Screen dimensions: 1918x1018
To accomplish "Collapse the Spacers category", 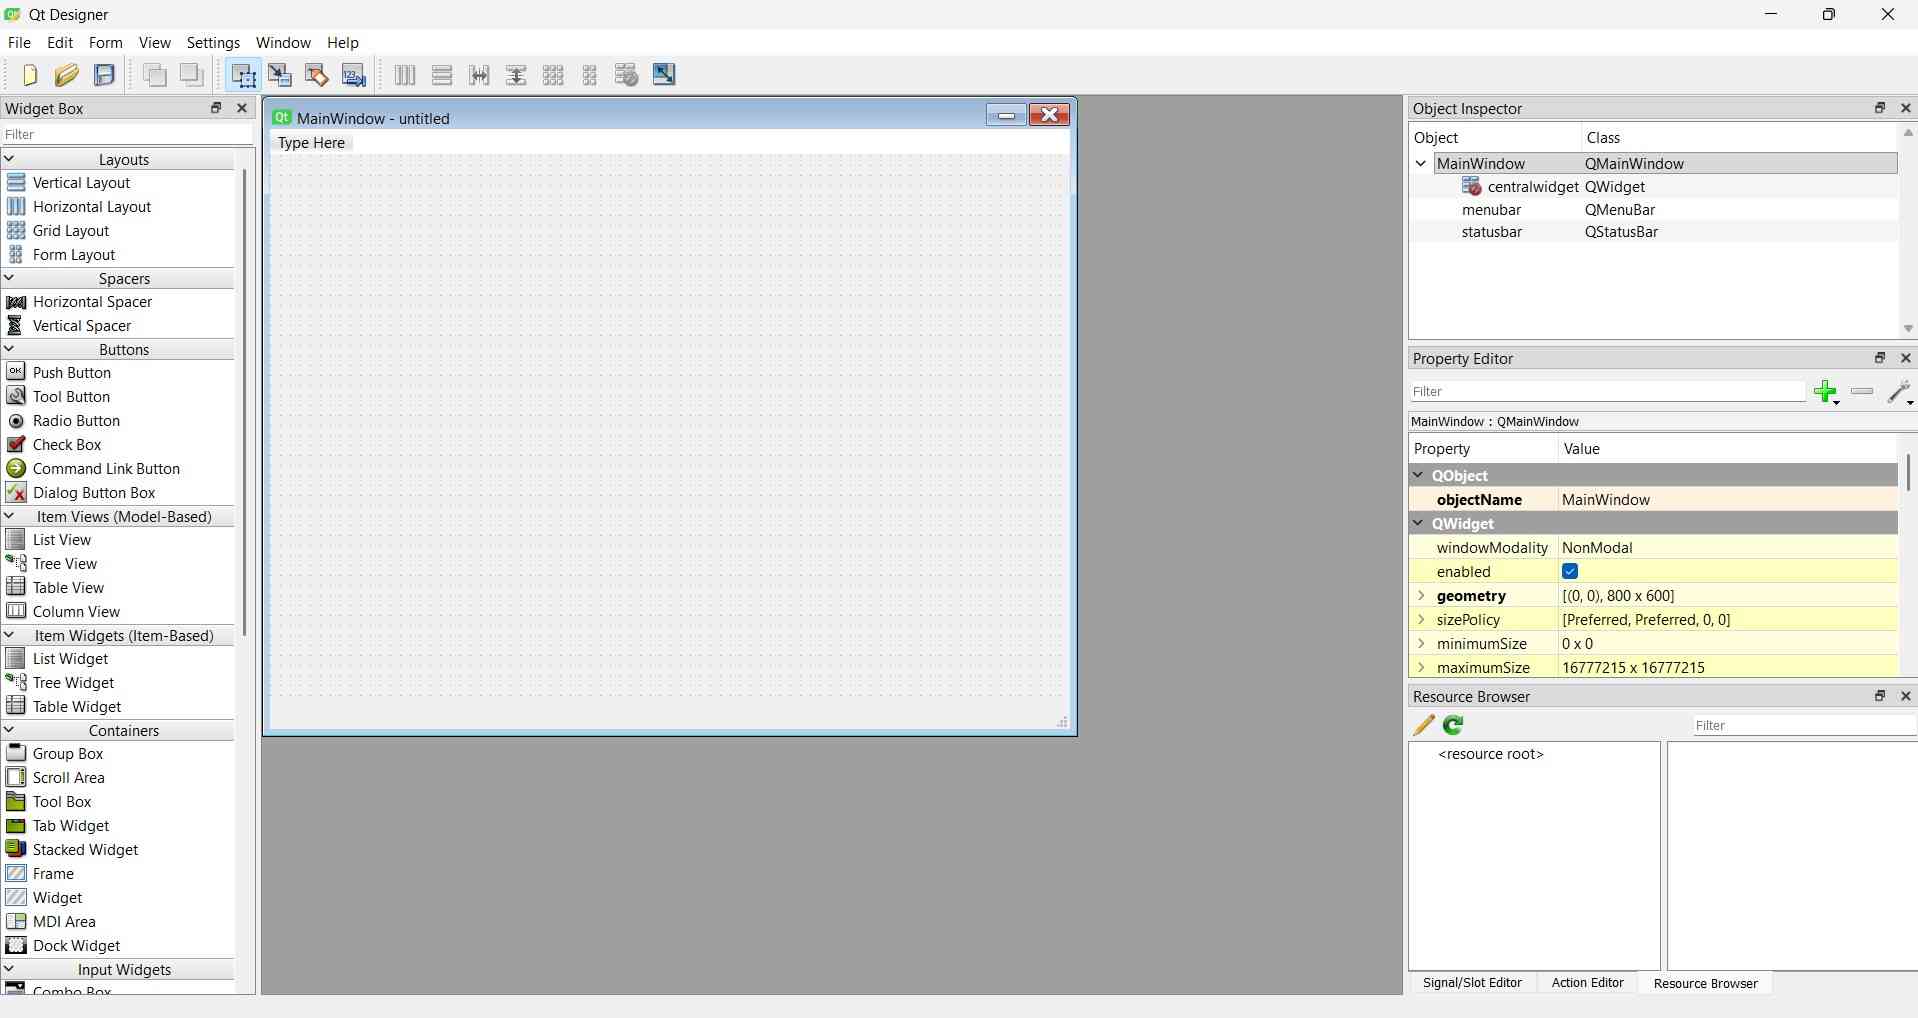I will [9, 278].
